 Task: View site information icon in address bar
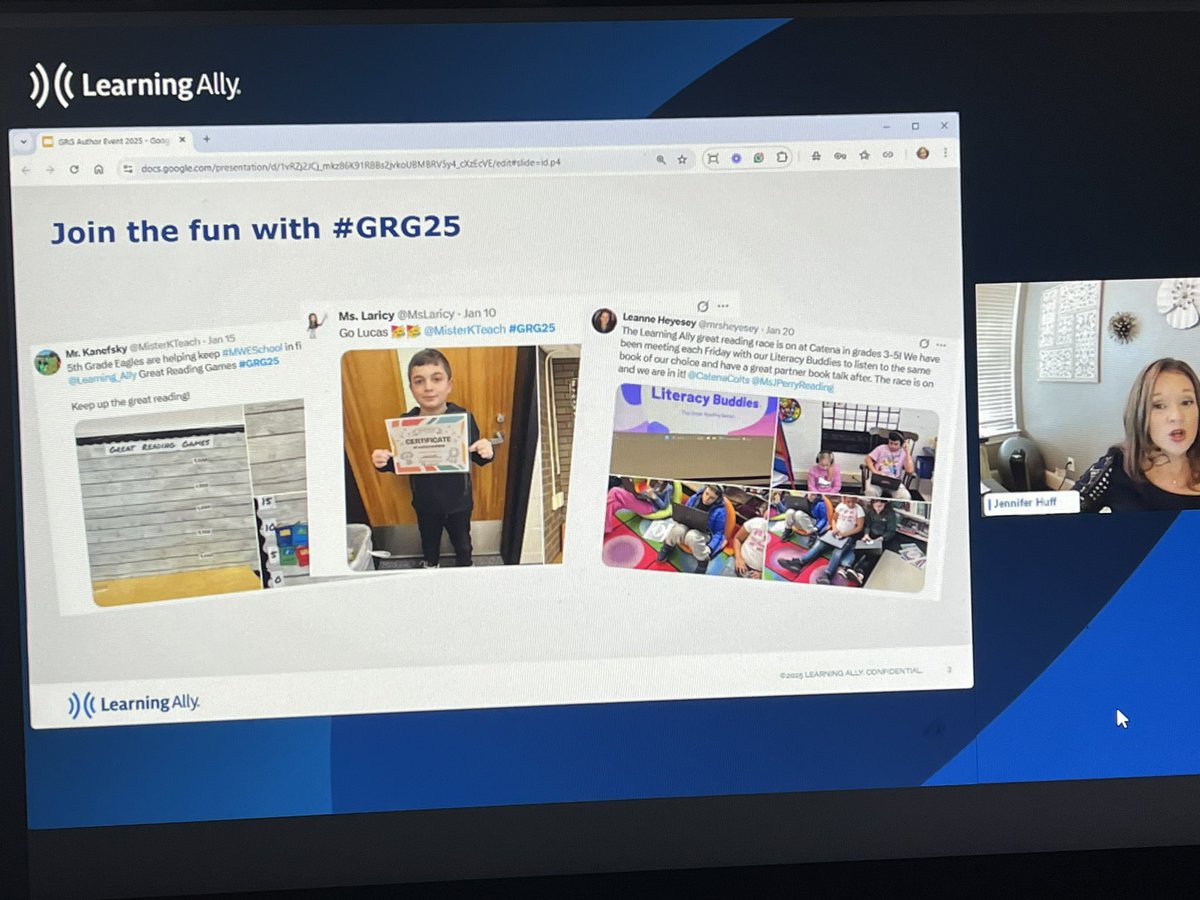coord(127,169)
